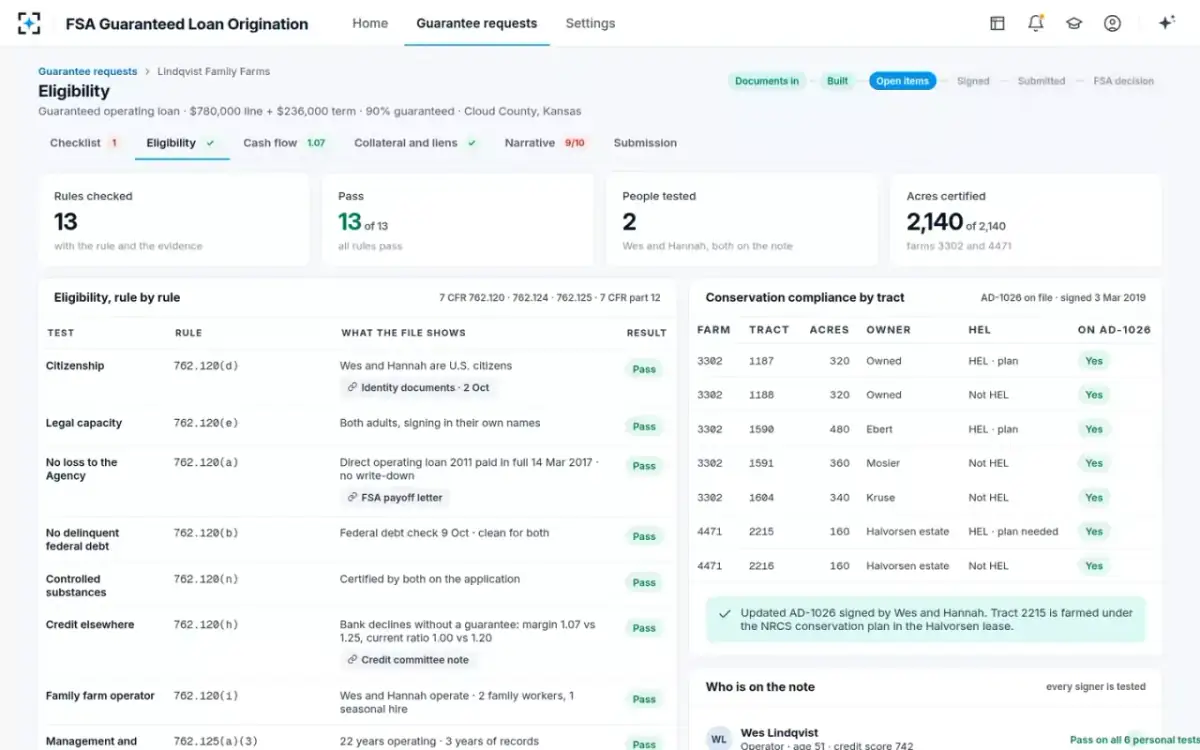Open Identity documents attachment

418,388
